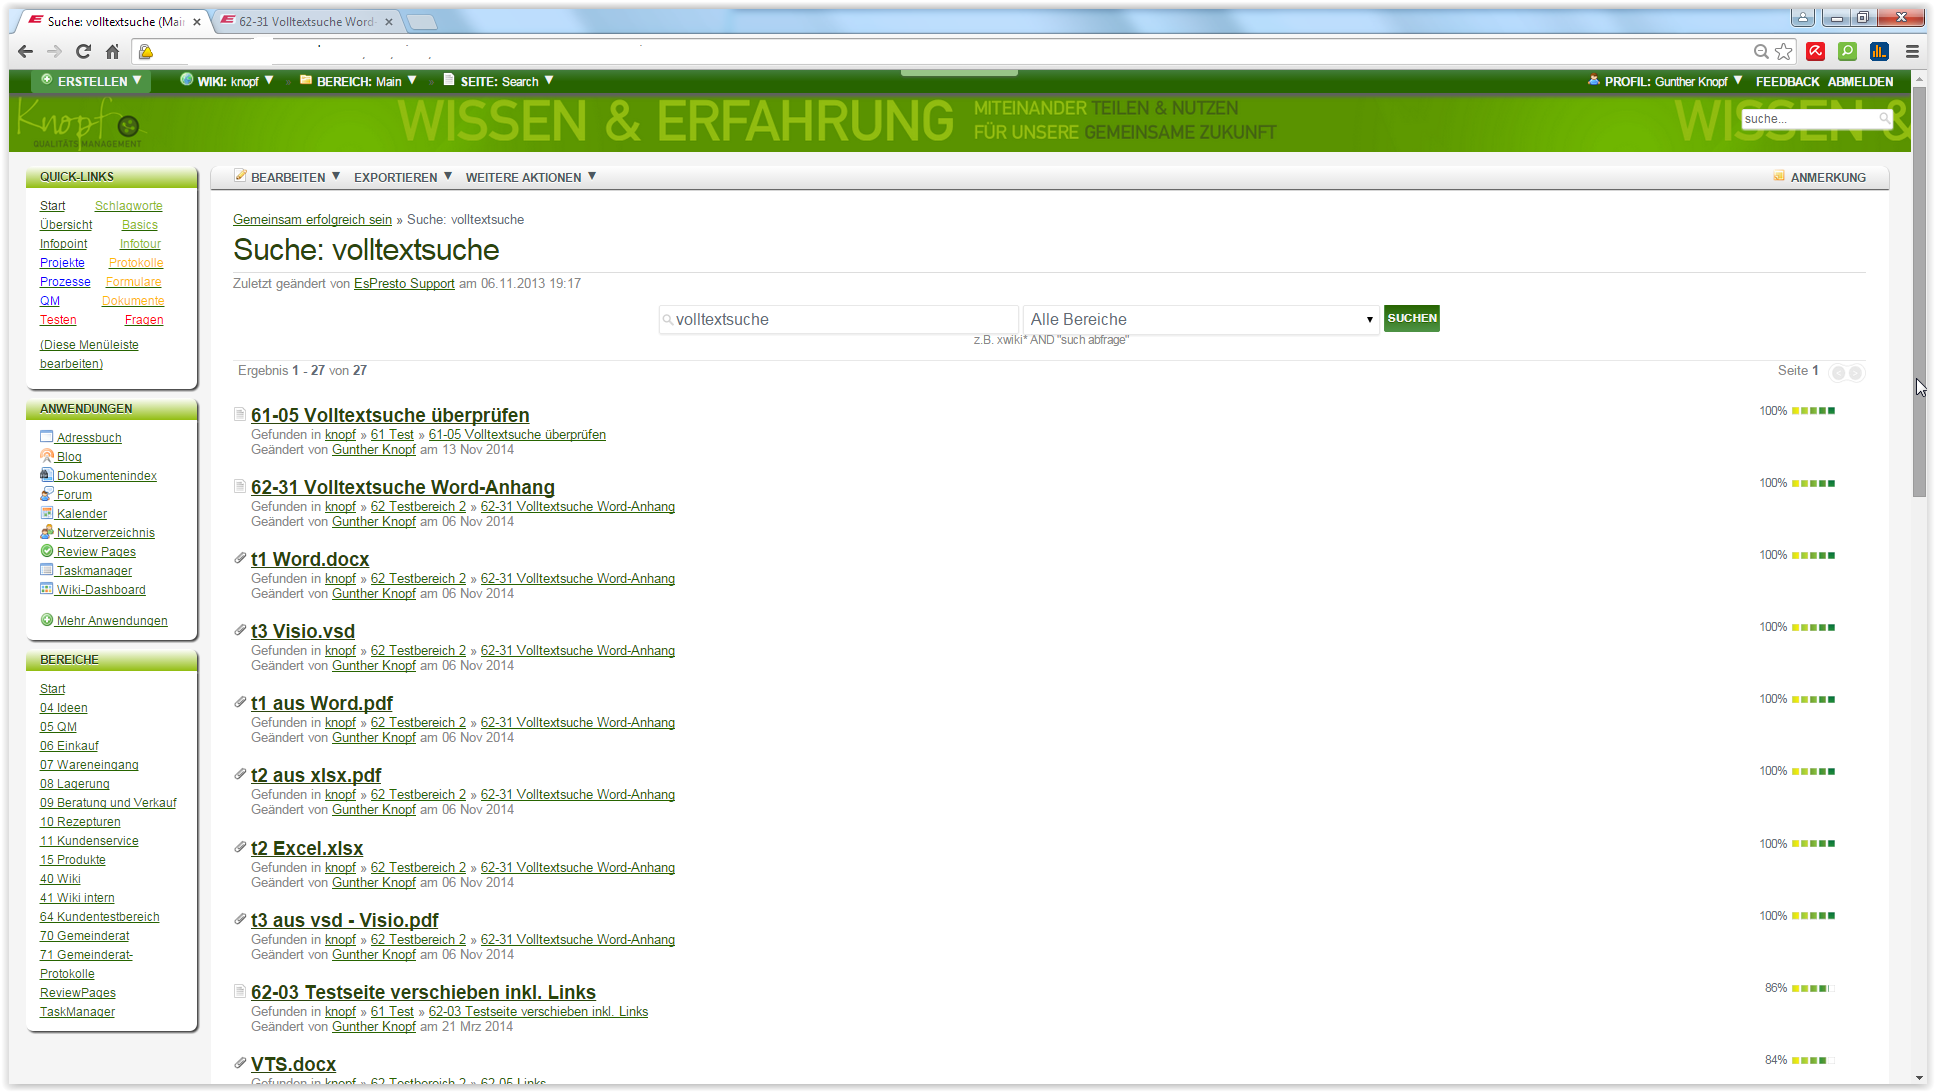This screenshot has height=1092, width=1935.
Task: Open Chrome hamburger menu
Action: pos(1912,51)
